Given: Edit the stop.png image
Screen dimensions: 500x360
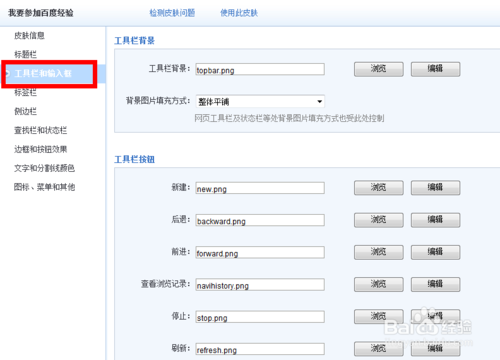Looking at the screenshot, I should tap(435, 316).
